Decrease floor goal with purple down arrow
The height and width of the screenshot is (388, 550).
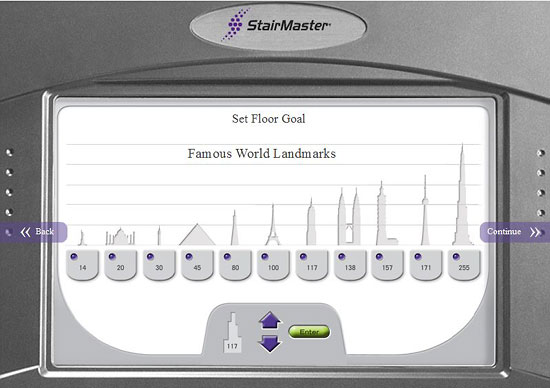270,343
